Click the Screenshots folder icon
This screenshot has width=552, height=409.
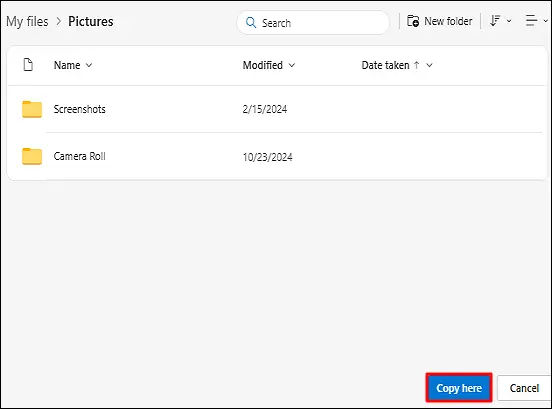click(32, 109)
